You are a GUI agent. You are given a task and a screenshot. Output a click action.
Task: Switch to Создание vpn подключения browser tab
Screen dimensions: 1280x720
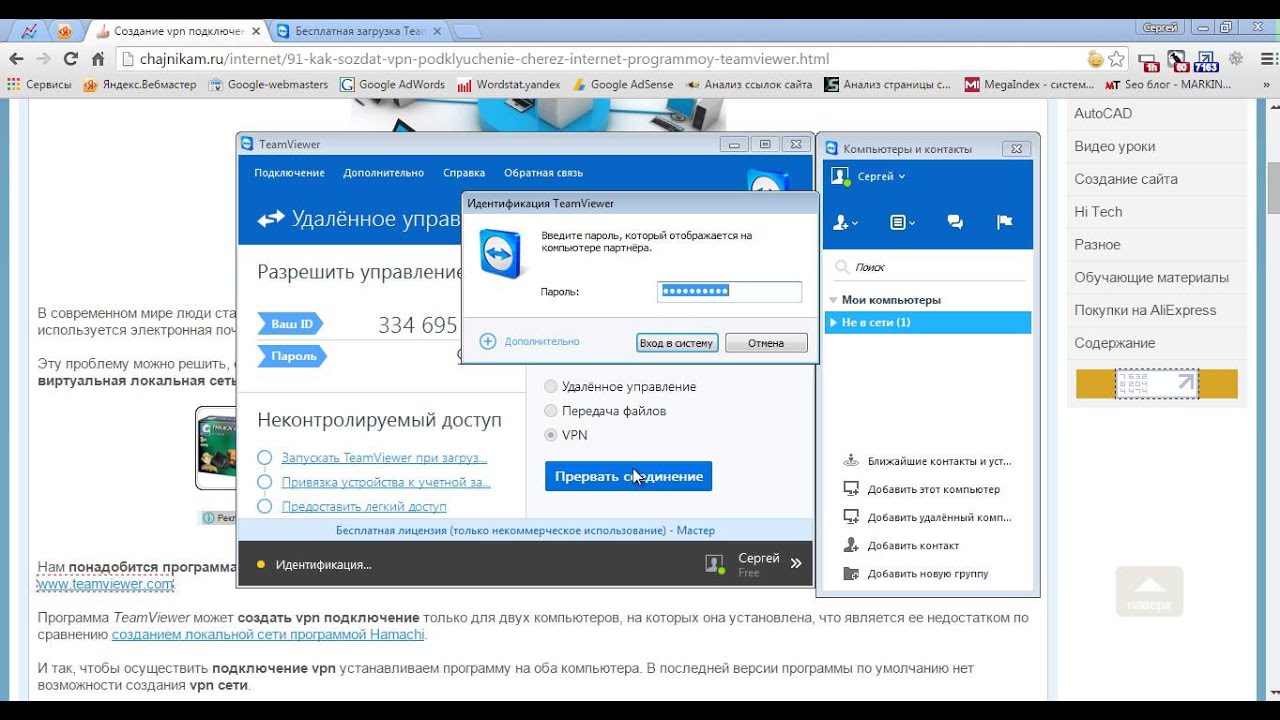(178, 31)
